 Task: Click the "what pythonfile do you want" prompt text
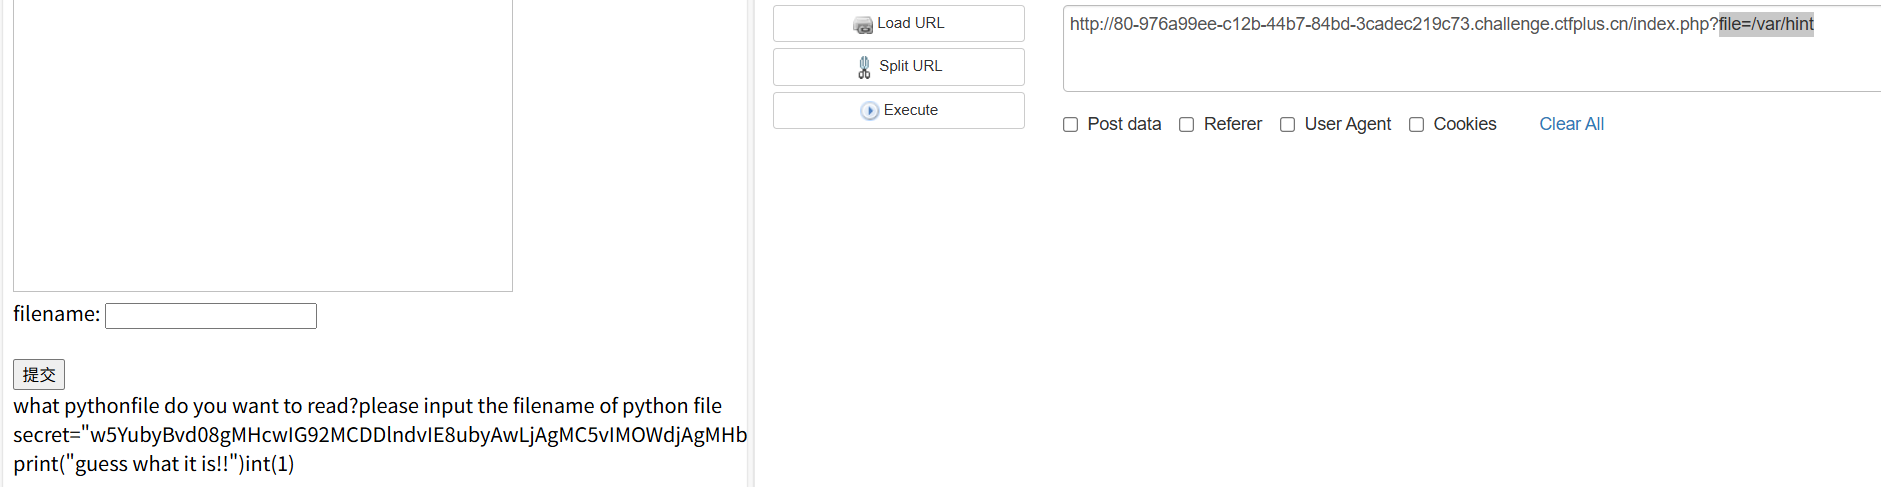(x=367, y=406)
